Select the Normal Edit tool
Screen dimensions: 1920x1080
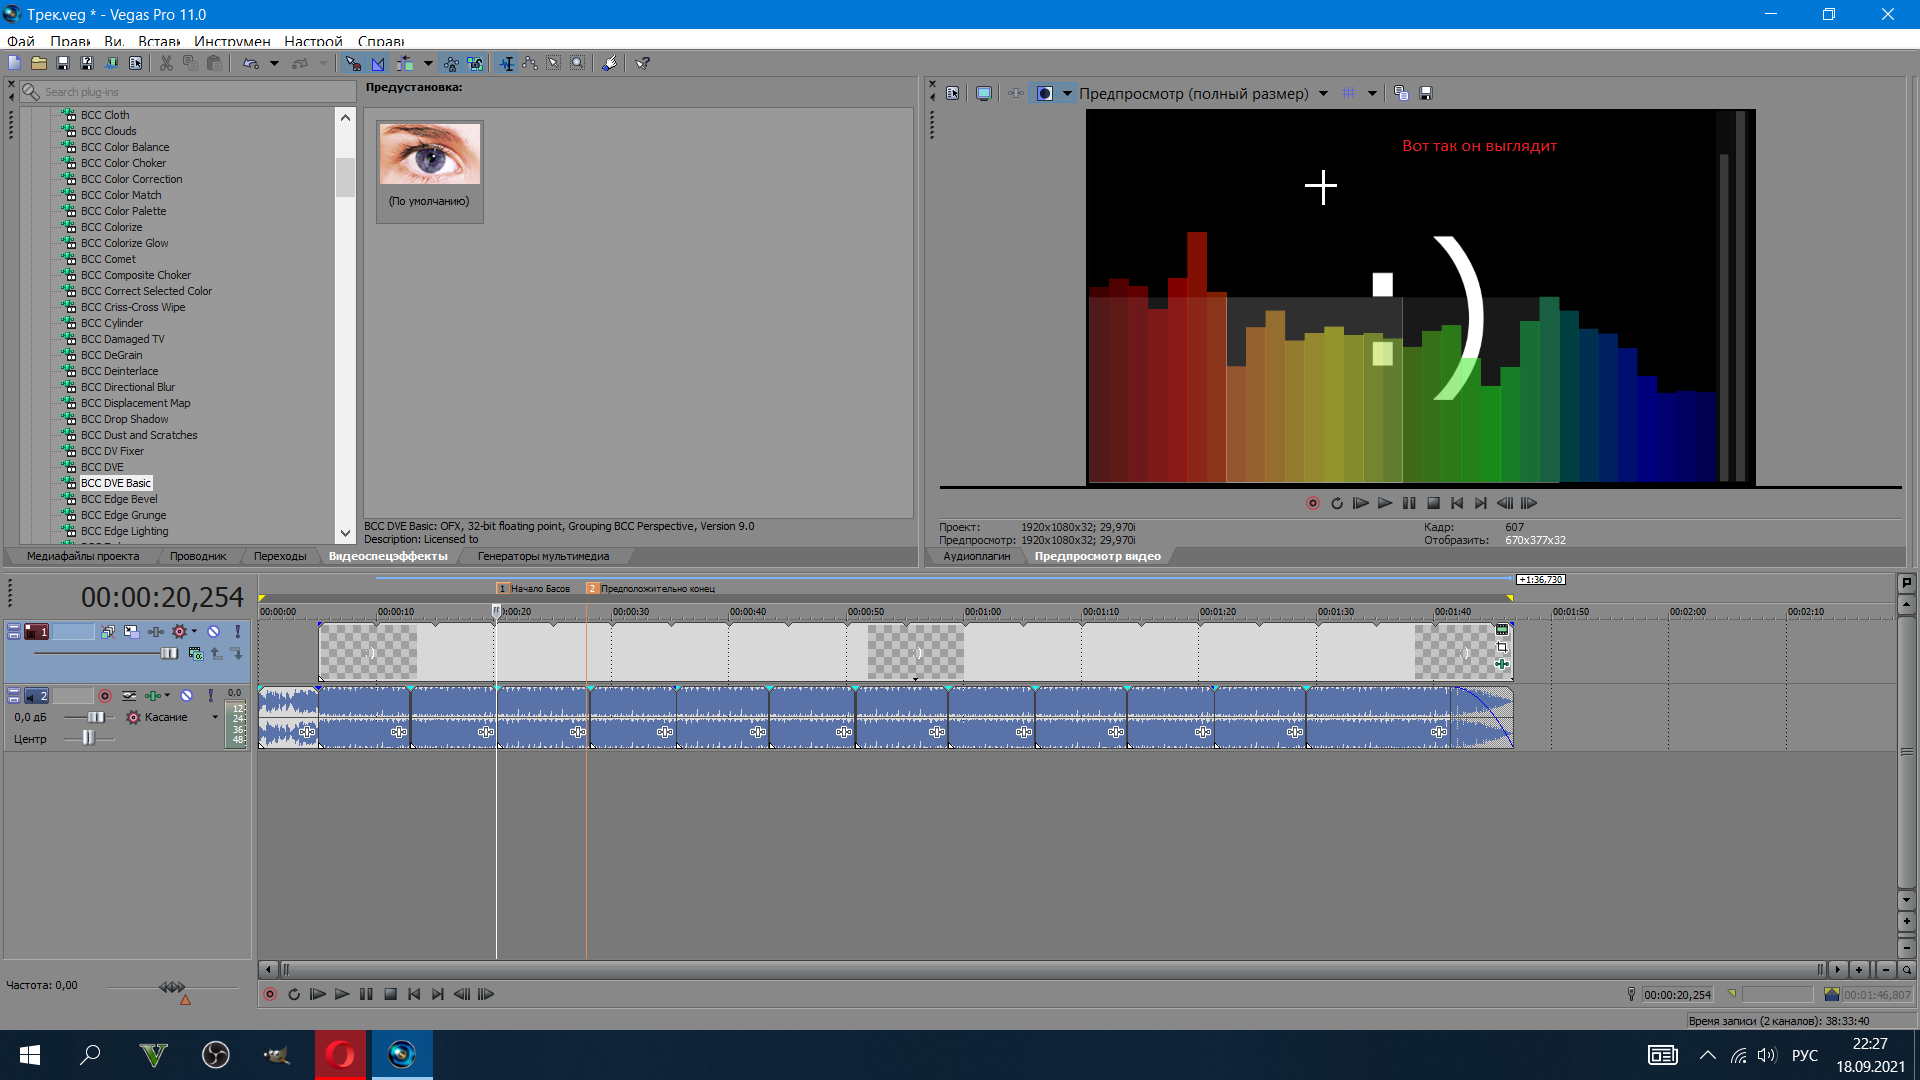click(506, 63)
